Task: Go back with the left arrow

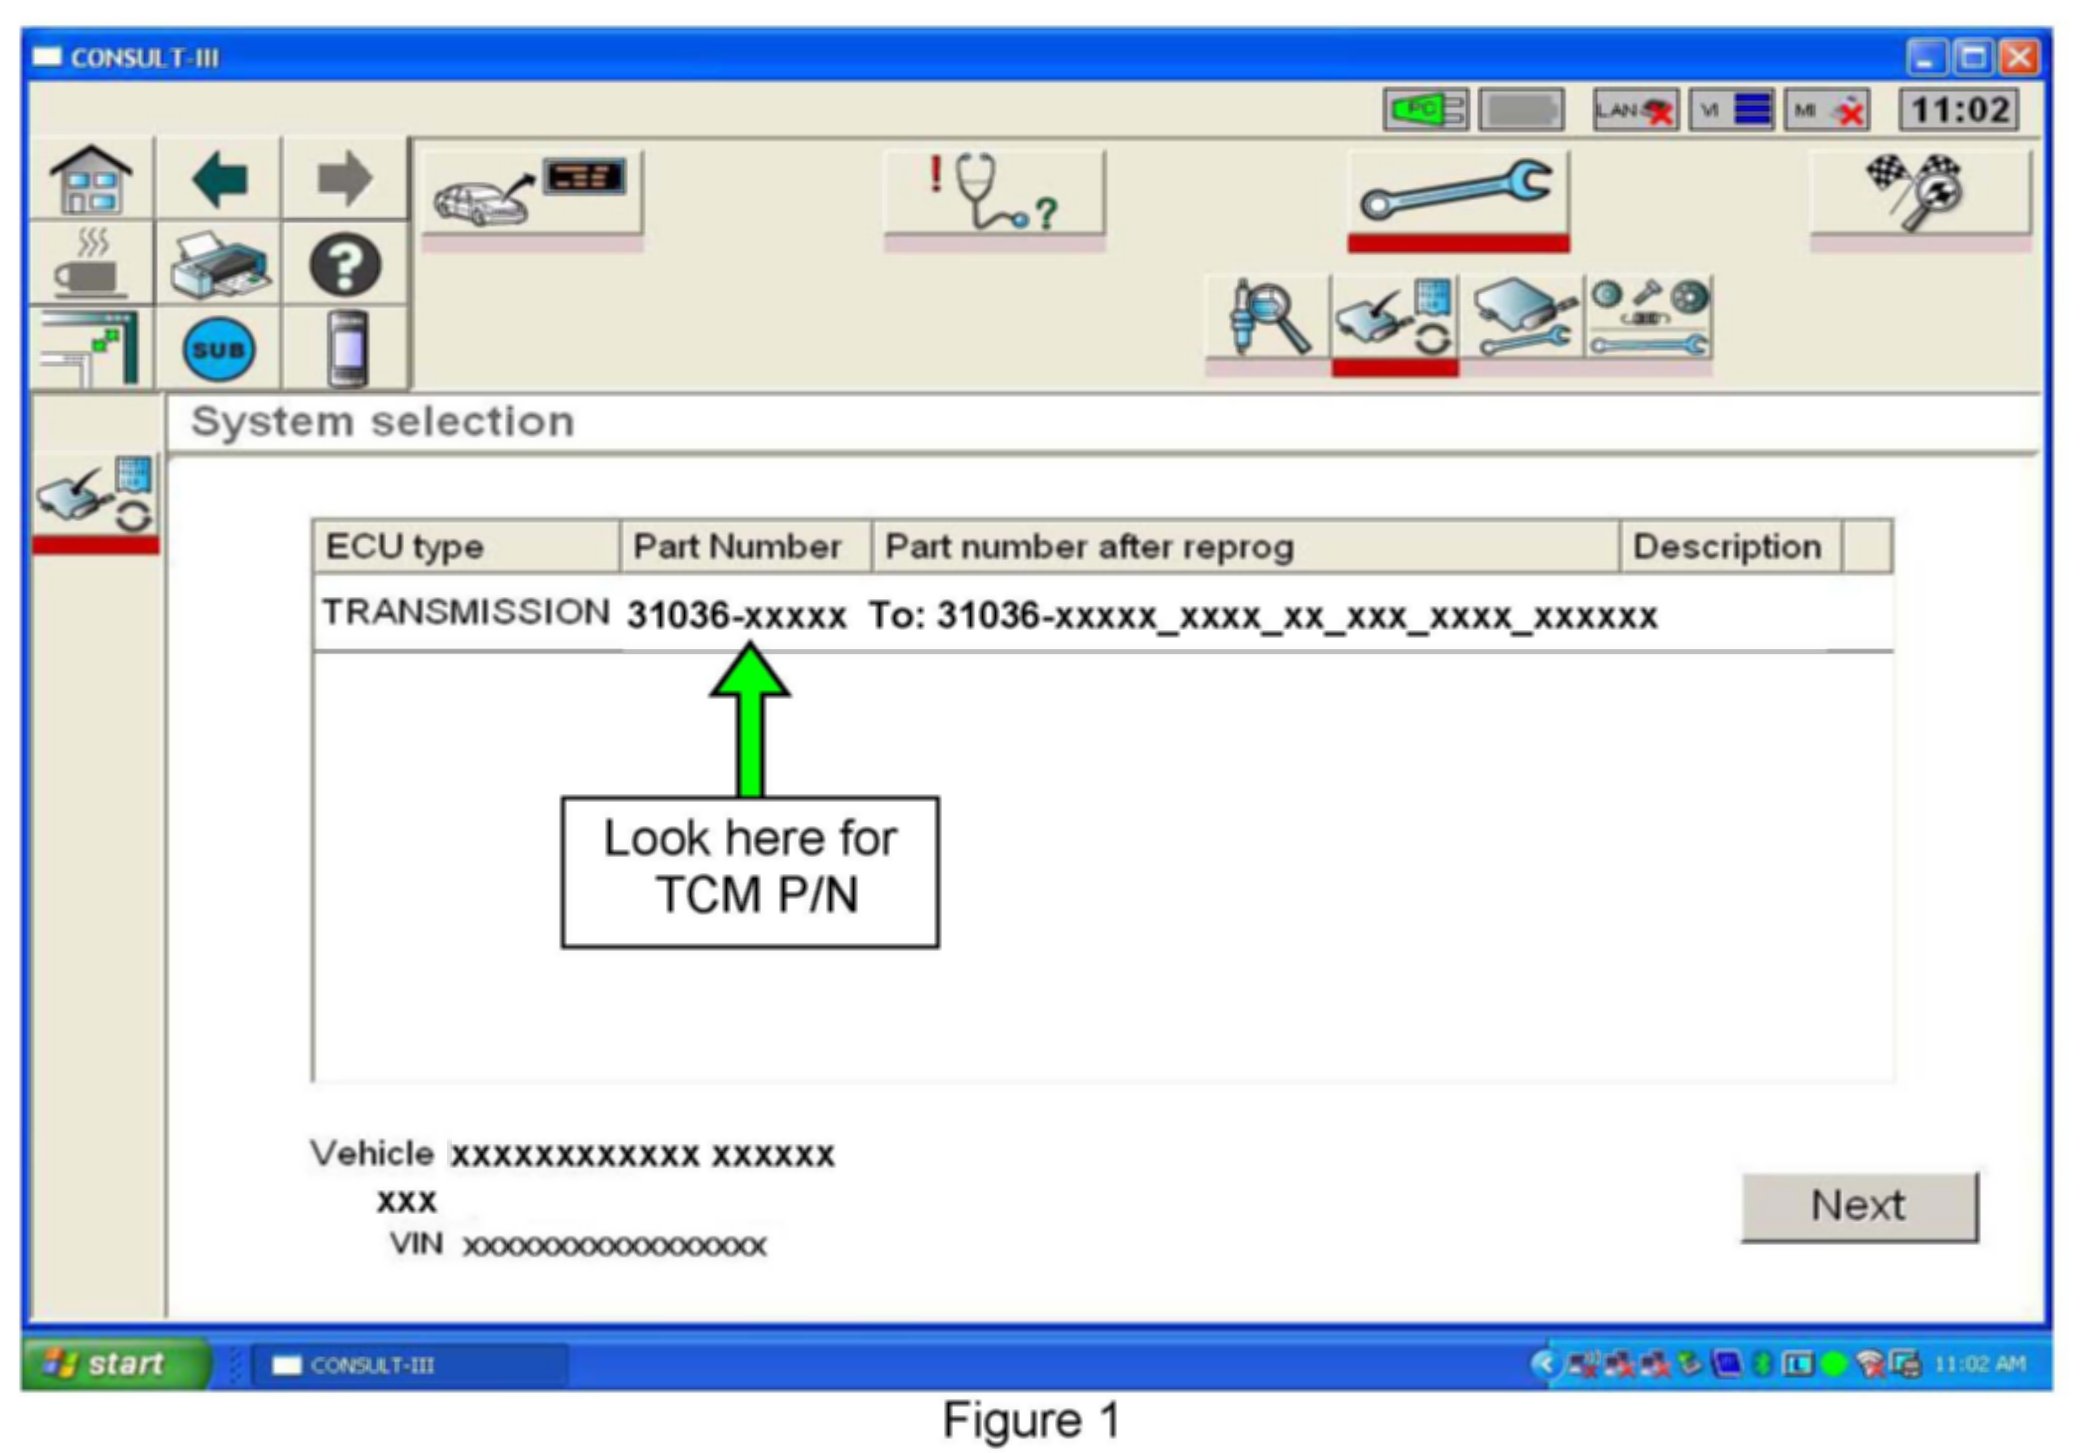Action: tap(218, 180)
